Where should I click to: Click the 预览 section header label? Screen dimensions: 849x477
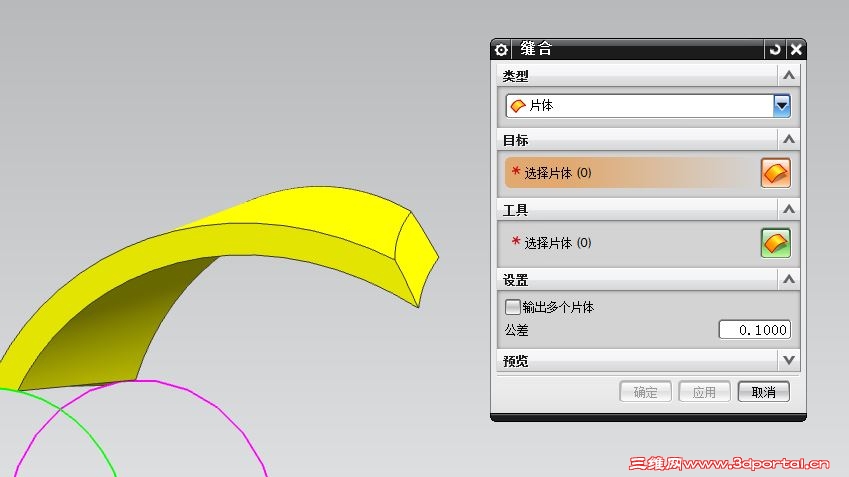[515, 361]
